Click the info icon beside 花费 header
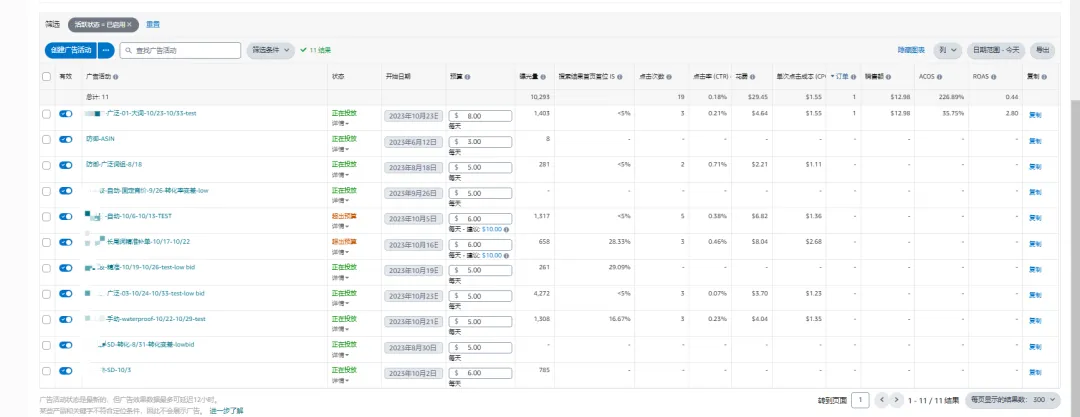This screenshot has width=1080, height=417. pos(754,77)
